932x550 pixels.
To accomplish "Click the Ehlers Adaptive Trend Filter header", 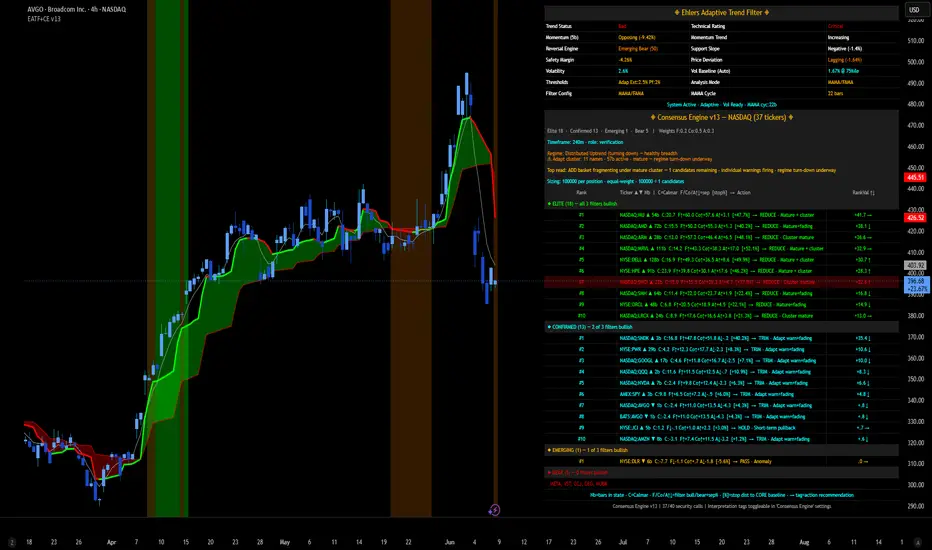I will point(721,12).
